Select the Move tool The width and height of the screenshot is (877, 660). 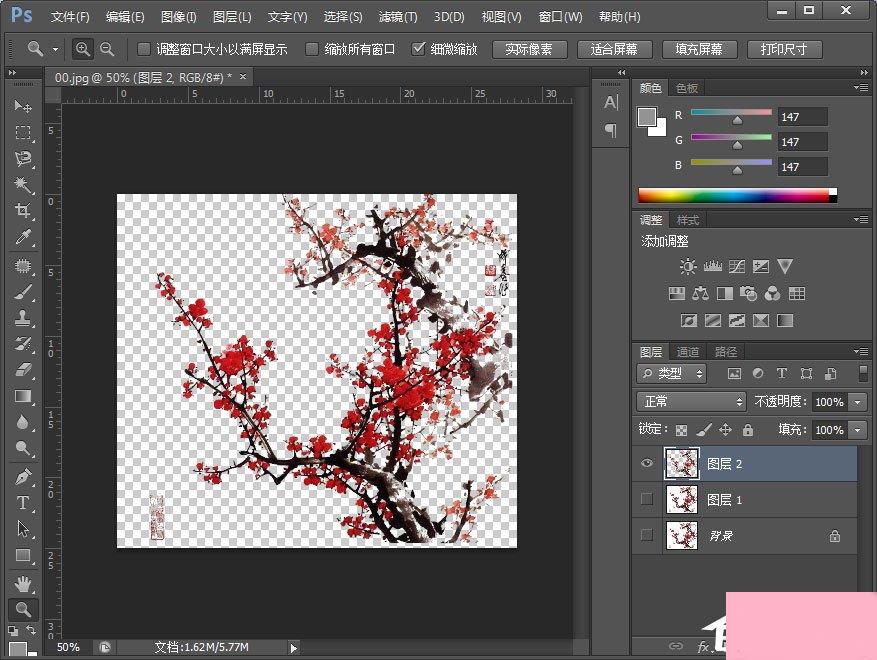22,106
